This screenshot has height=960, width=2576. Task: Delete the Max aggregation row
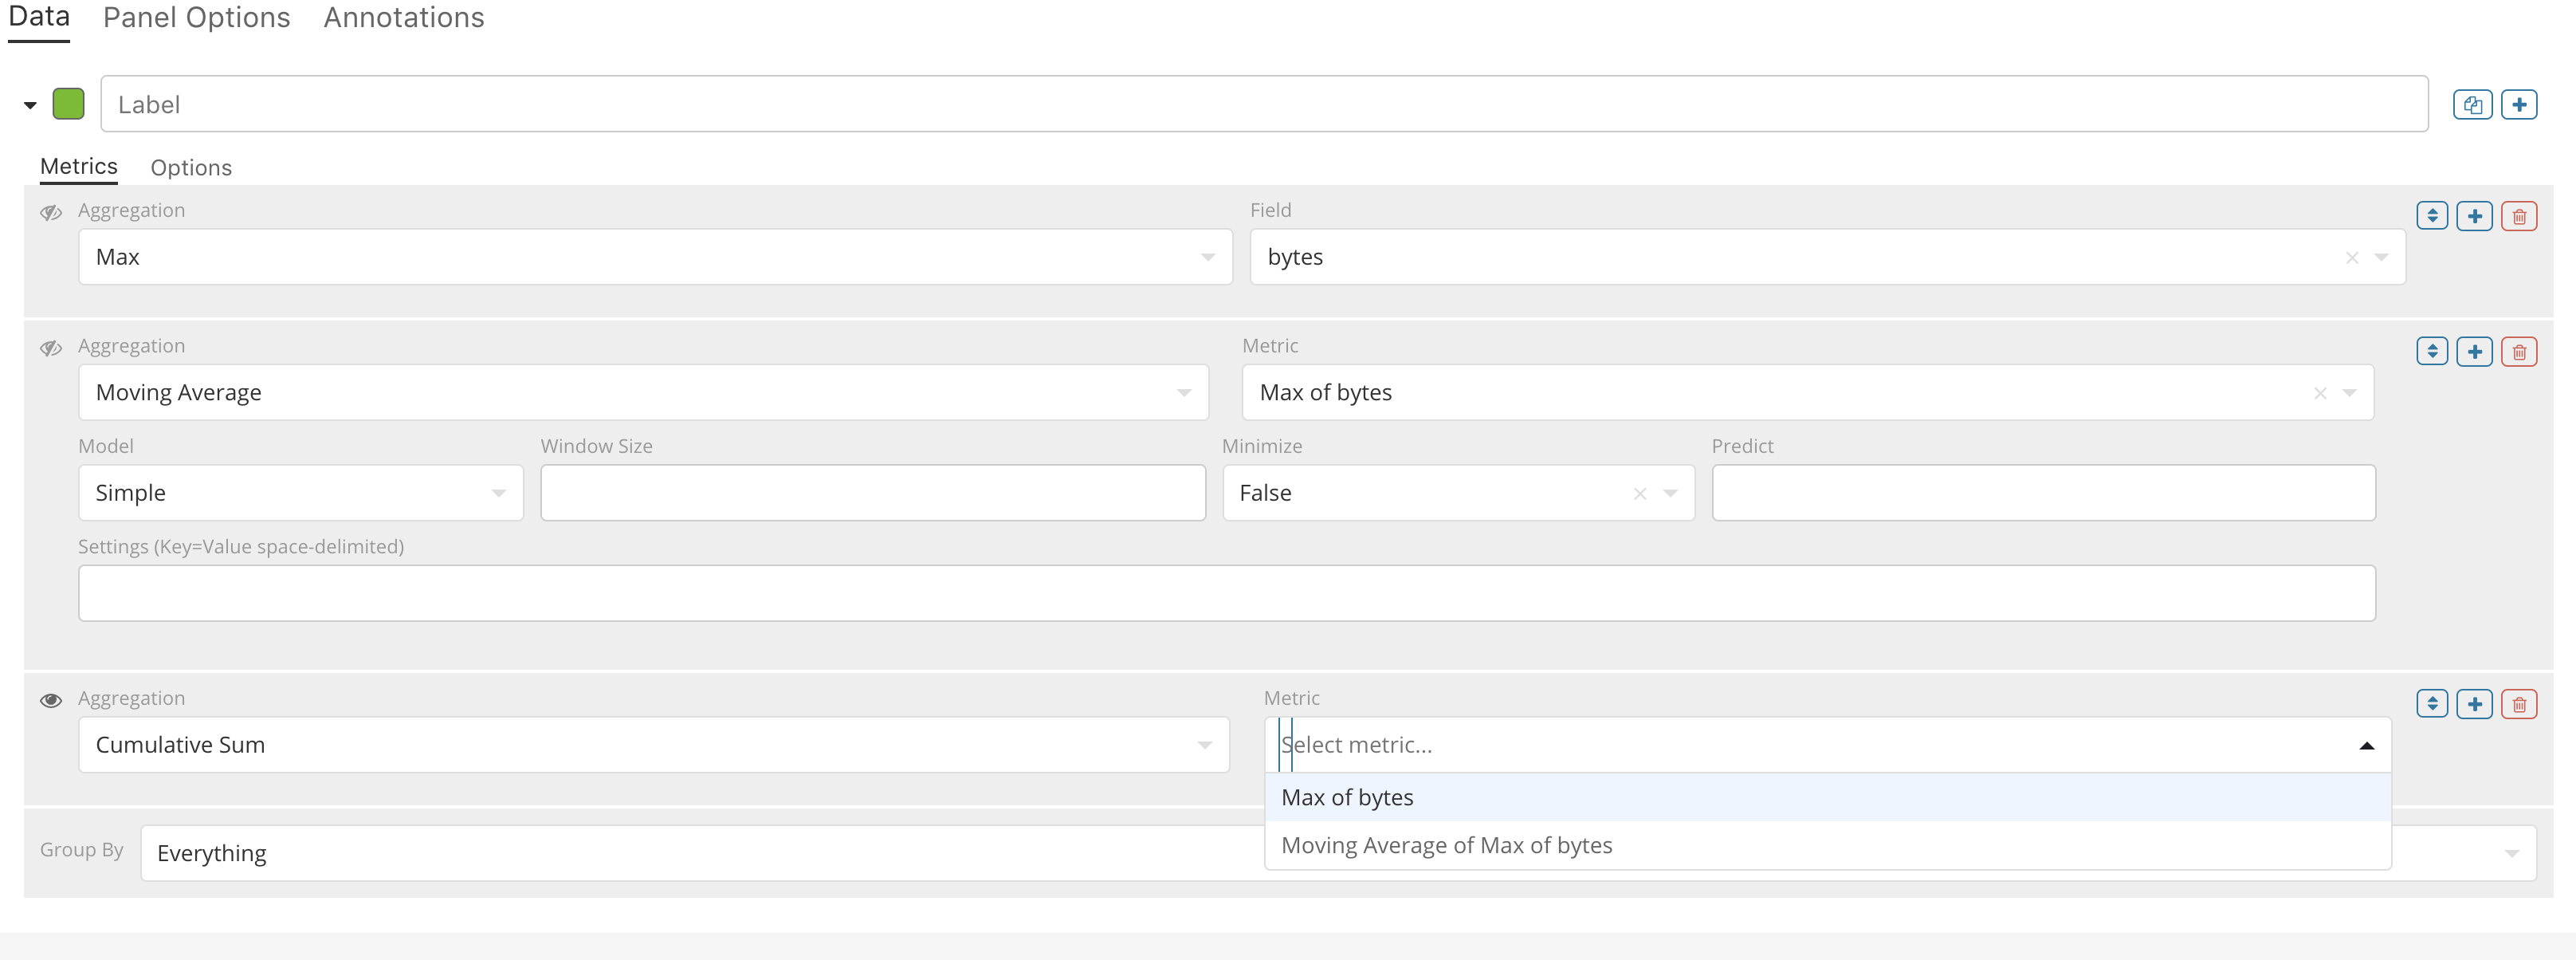2520,215
